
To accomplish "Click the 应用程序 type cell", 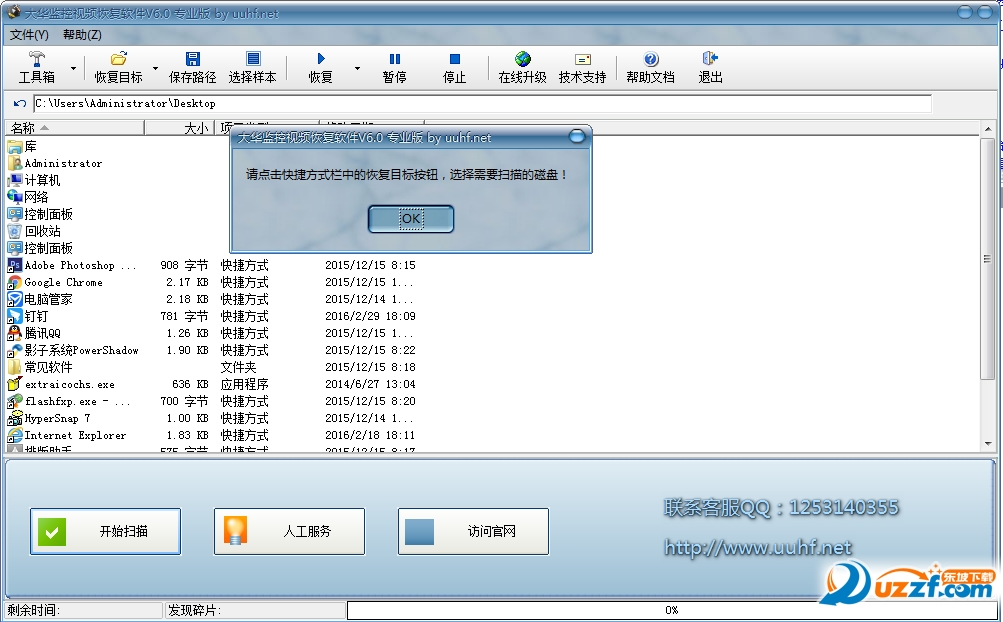I will [244, 384].
